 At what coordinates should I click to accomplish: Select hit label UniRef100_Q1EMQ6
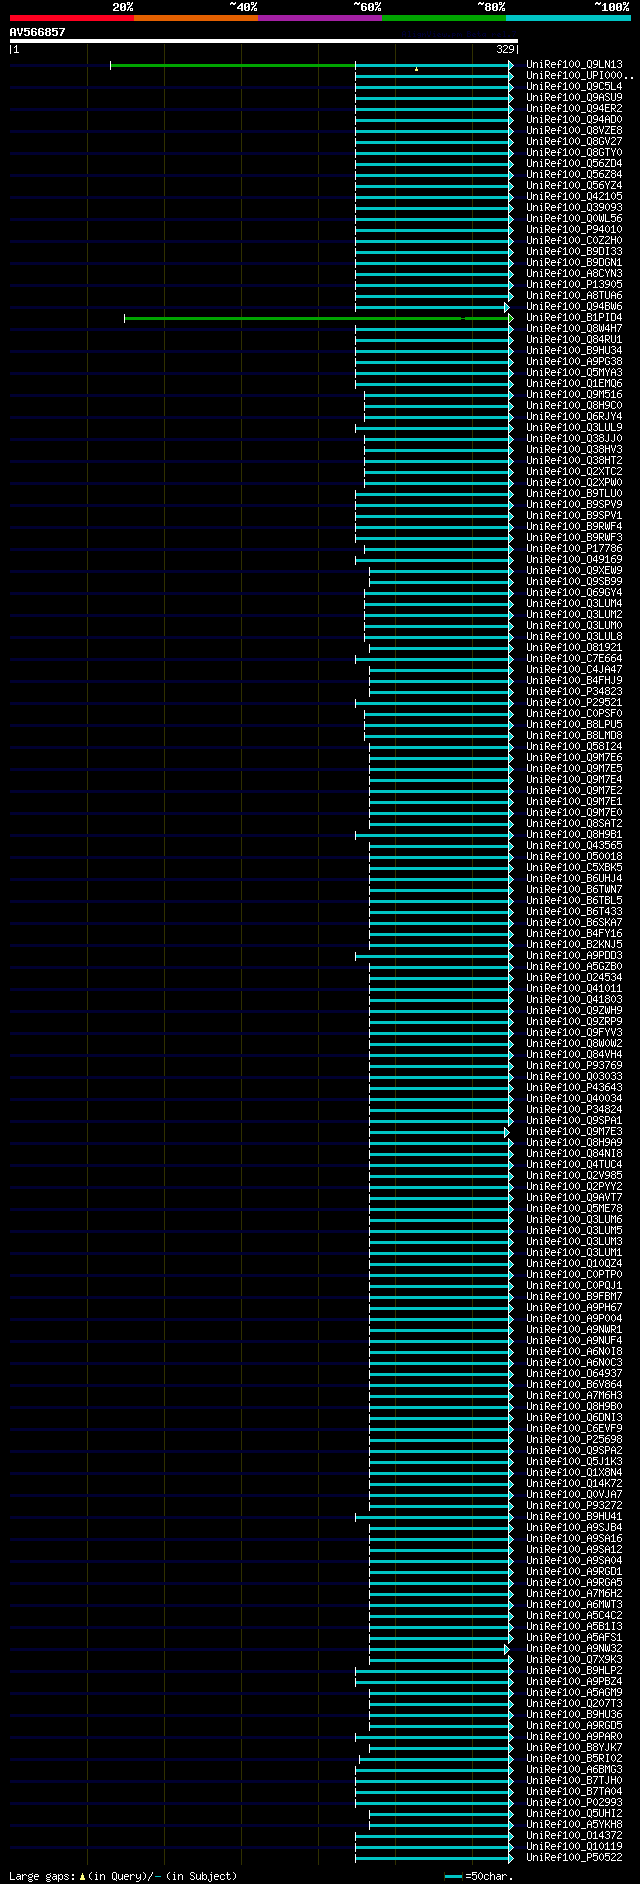tap(574, 384)
